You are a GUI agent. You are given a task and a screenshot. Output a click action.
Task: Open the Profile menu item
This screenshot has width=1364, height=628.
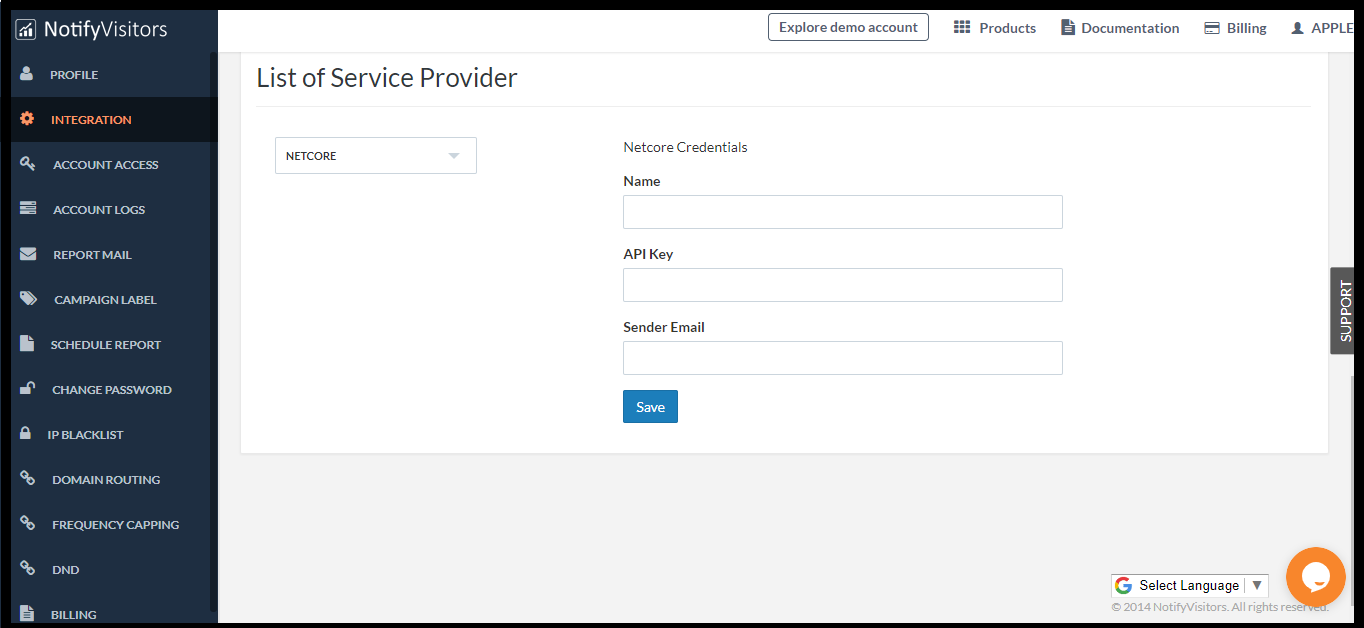[x=109, y=74]
